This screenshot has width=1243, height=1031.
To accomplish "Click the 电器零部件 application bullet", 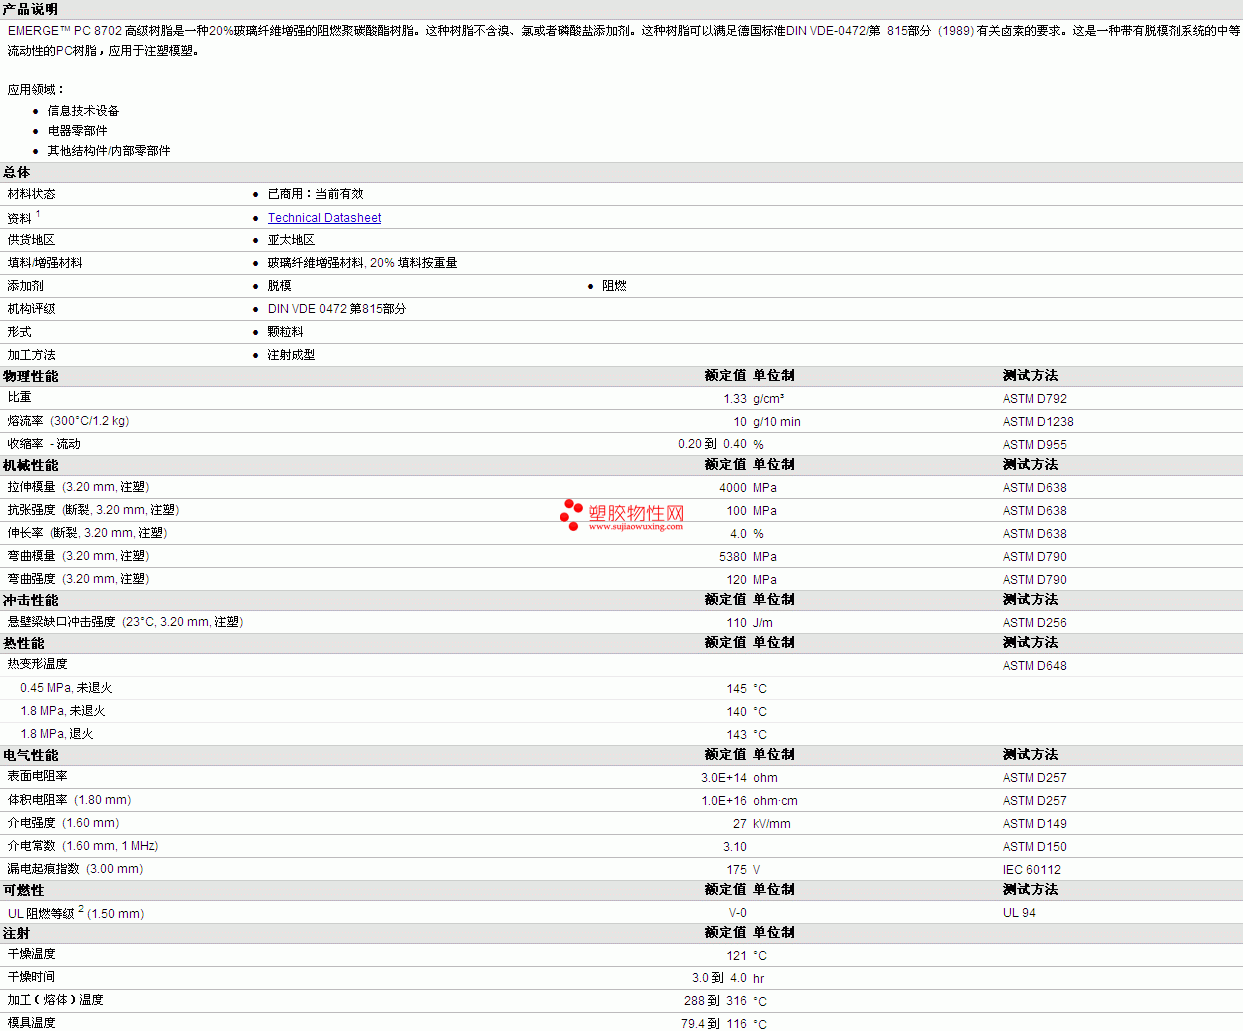I will (x=77, y=131).
